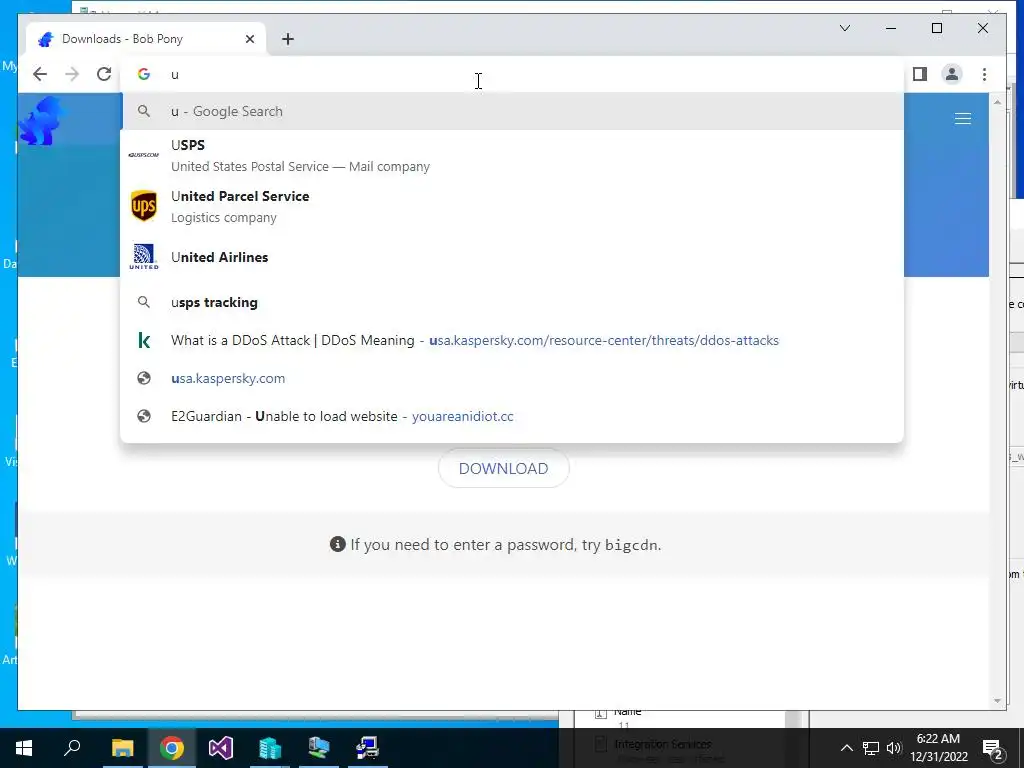Select the usa.kaspersky.com suggestion
1024x768 pixels.
click(x=513, y=378)
